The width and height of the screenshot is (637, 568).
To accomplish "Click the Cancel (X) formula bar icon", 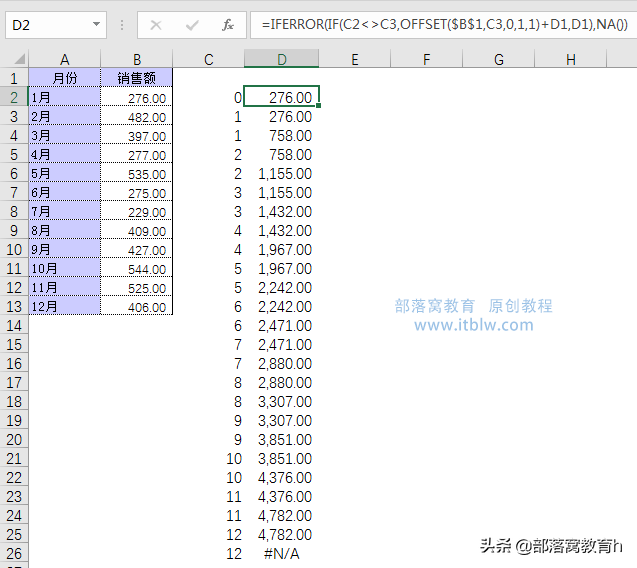I will tap(156, 25).
